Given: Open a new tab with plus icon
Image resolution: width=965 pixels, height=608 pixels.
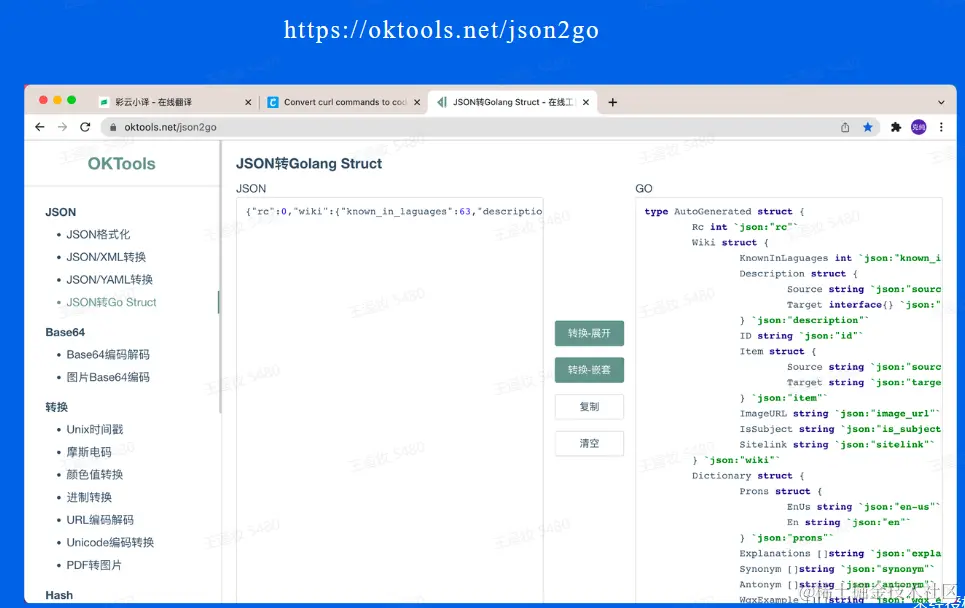Looking at the screenshot, I should click(612, 102).
